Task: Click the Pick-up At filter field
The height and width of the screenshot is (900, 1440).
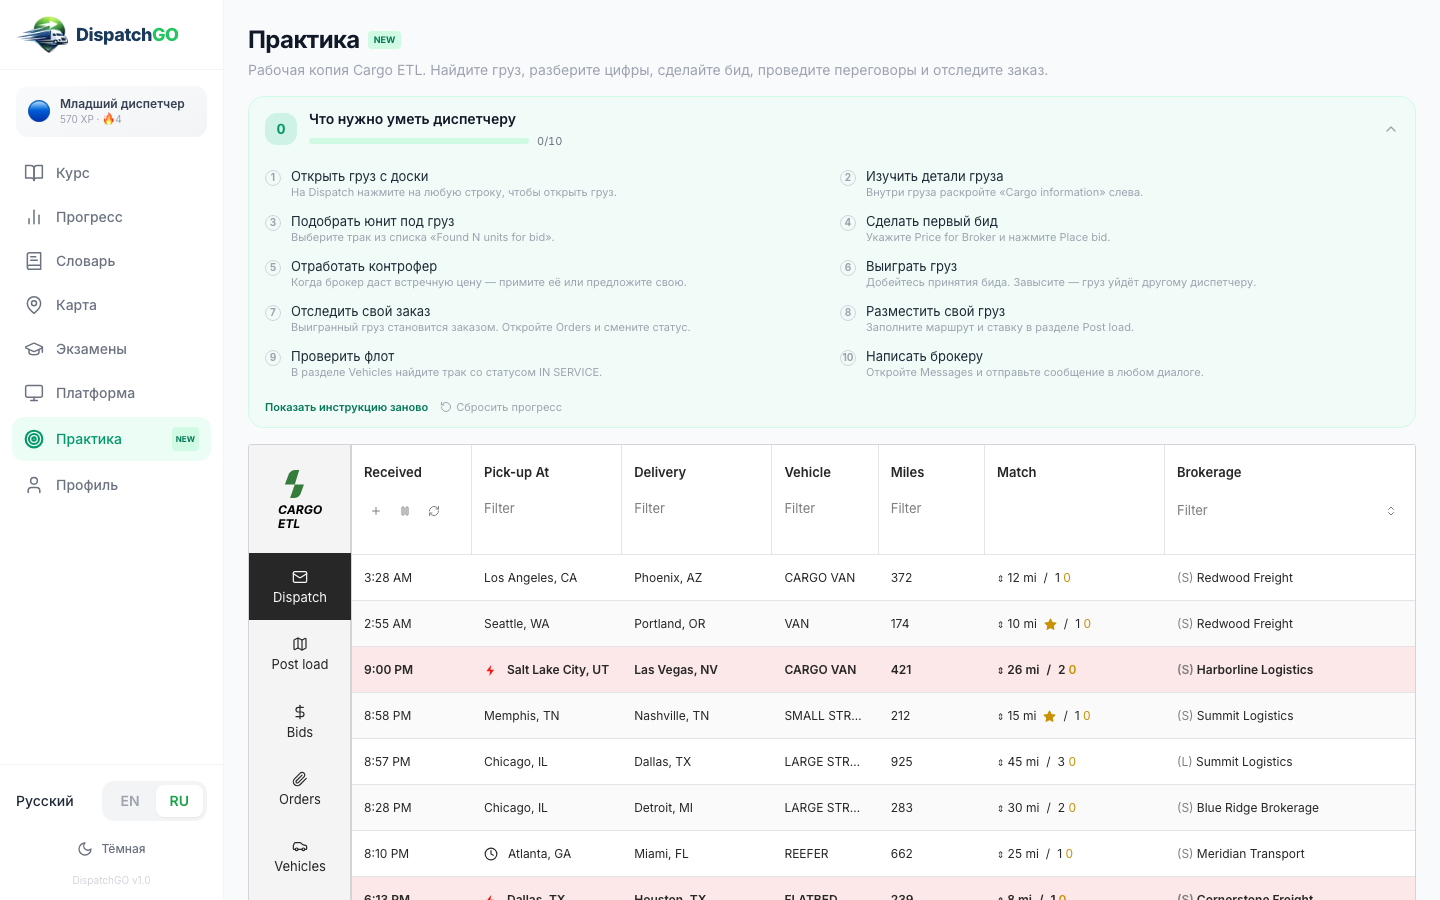Action: [x=546, y=508]
